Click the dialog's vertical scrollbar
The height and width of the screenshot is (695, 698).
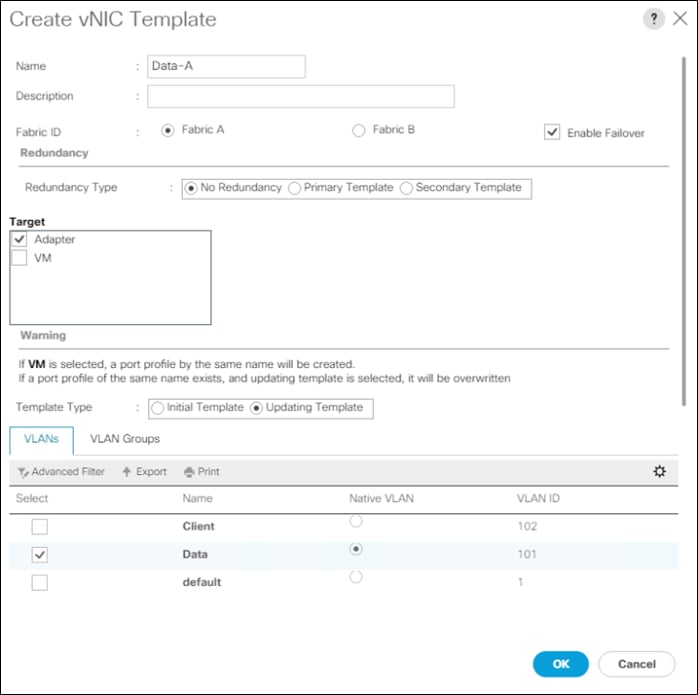point(684,232)
